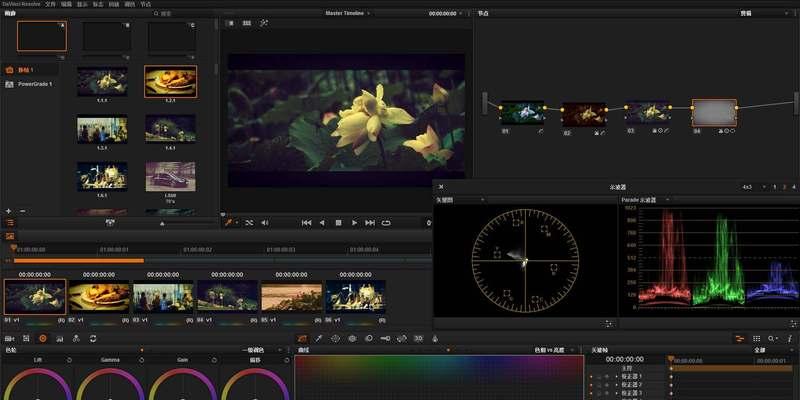Add a new album with plus button

(9, 211)
